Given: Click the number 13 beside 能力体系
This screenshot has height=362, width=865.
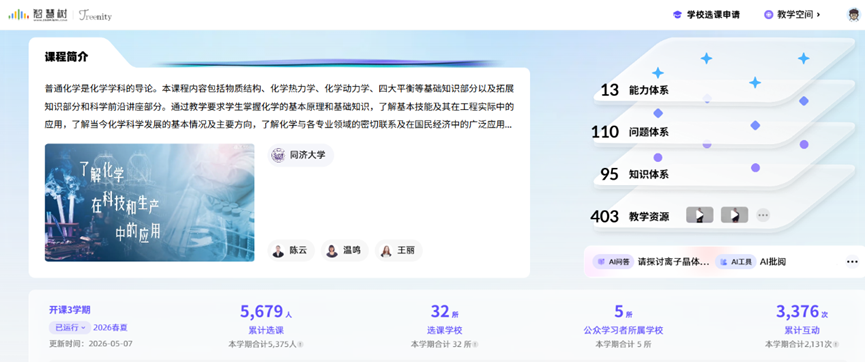Looking at the screenshot, I should (610, 90).
